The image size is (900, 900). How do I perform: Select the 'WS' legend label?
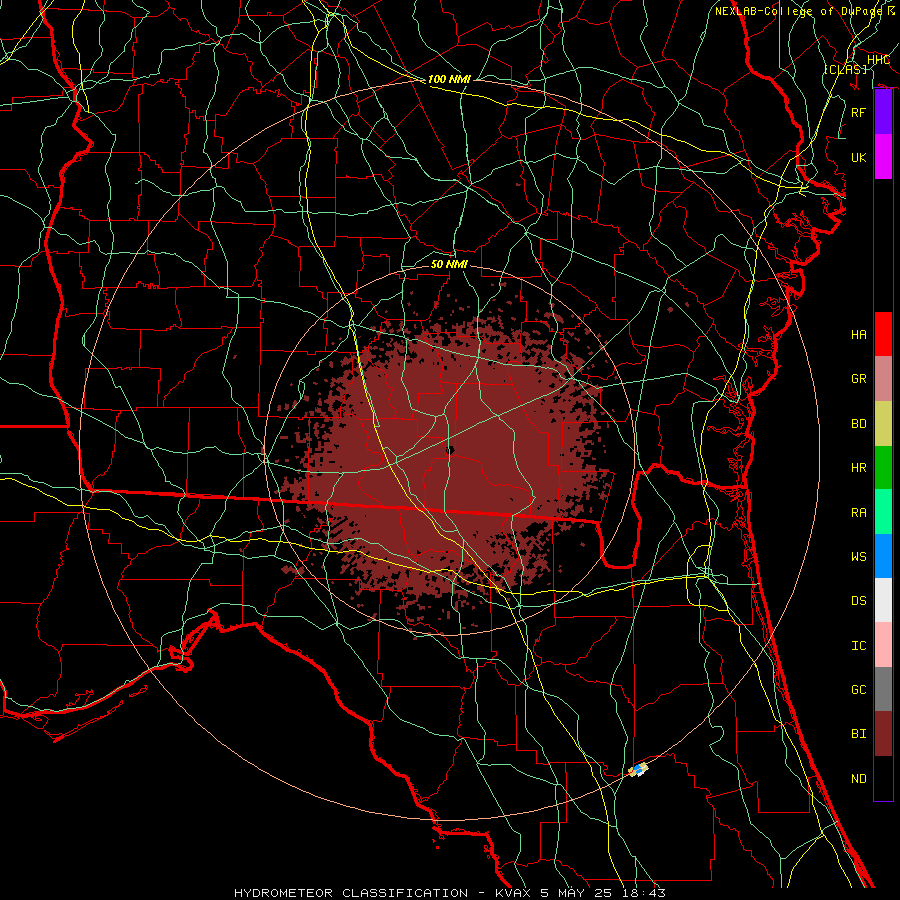pyautogui.click(x=859, y=557)
